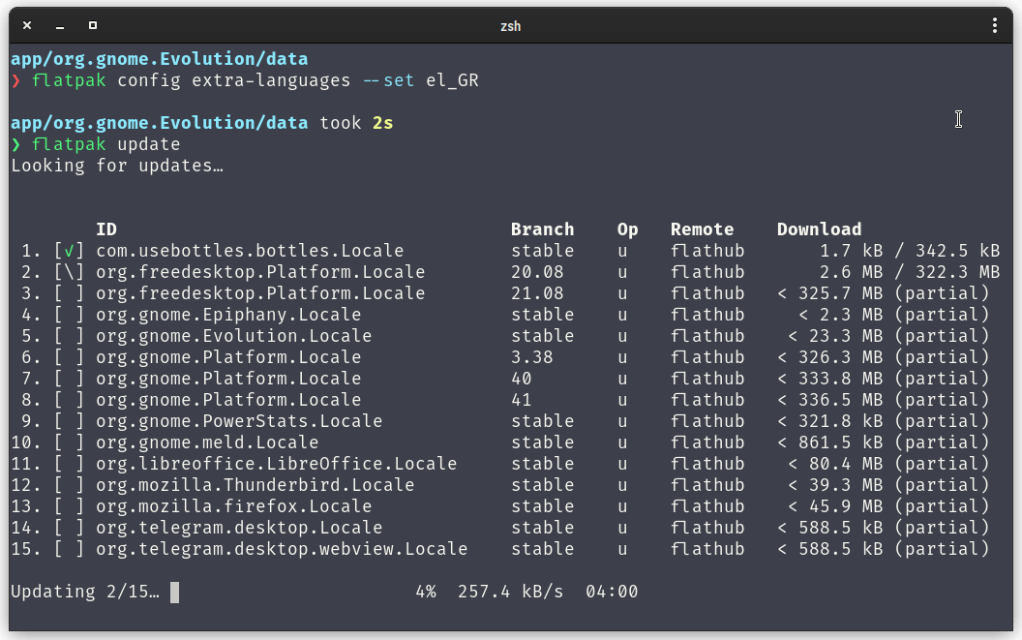Screen dimensions: 1022x640
Task: Click the ID column header
Action: click(x=106, y=230)
